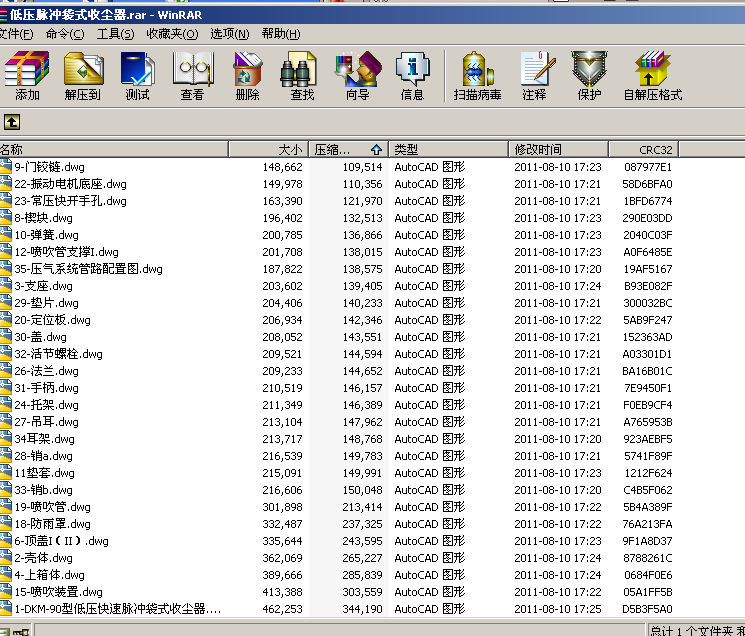Click file icon of 10-弹簧.dwg row
This screenshot has width=745, height=636.
(6, 235)
